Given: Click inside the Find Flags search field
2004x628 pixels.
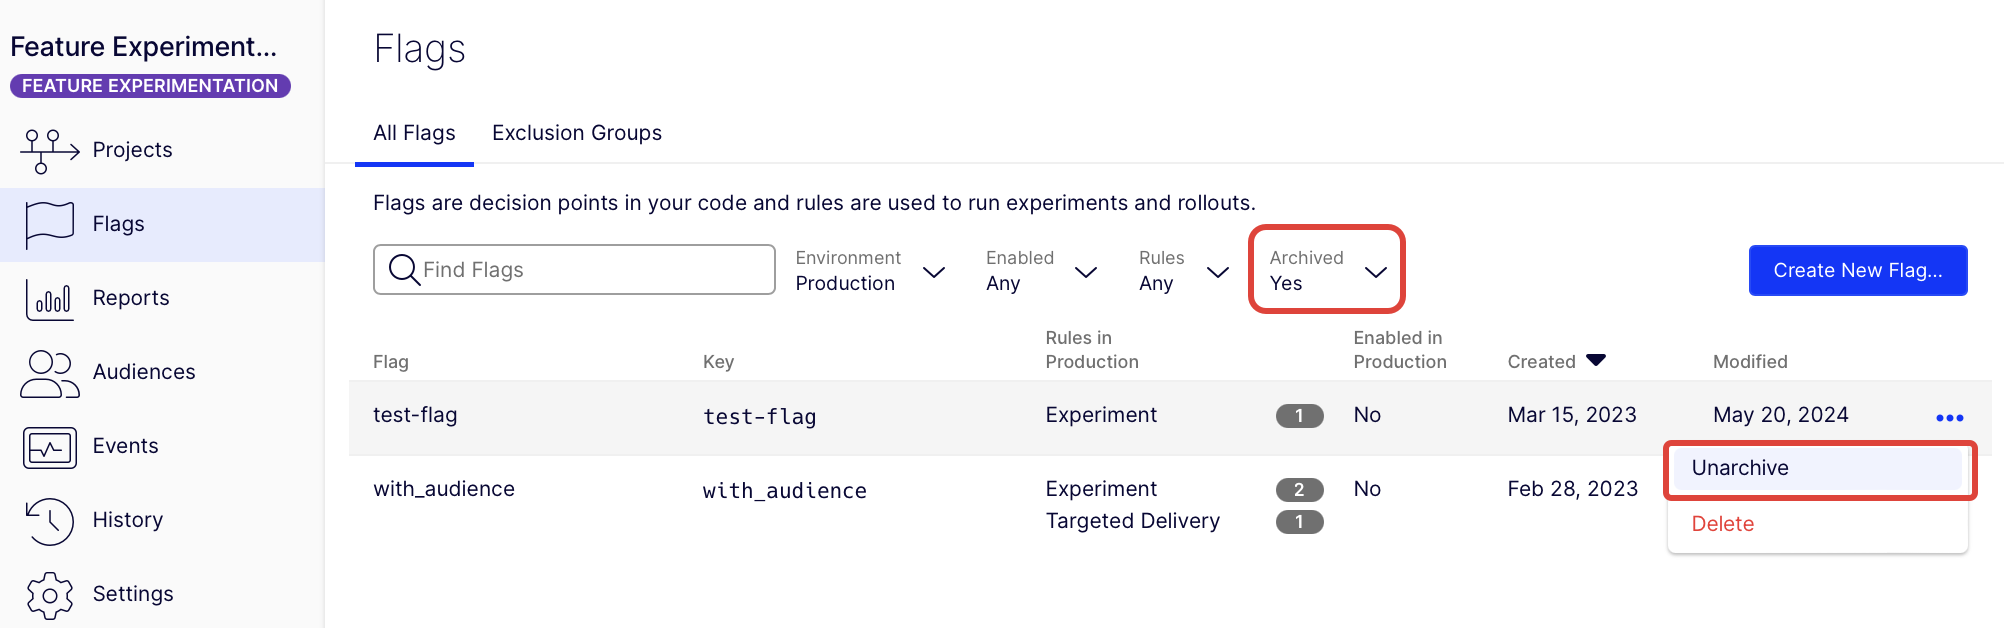Looking at the screenshot, I should (x=590, y=270).
